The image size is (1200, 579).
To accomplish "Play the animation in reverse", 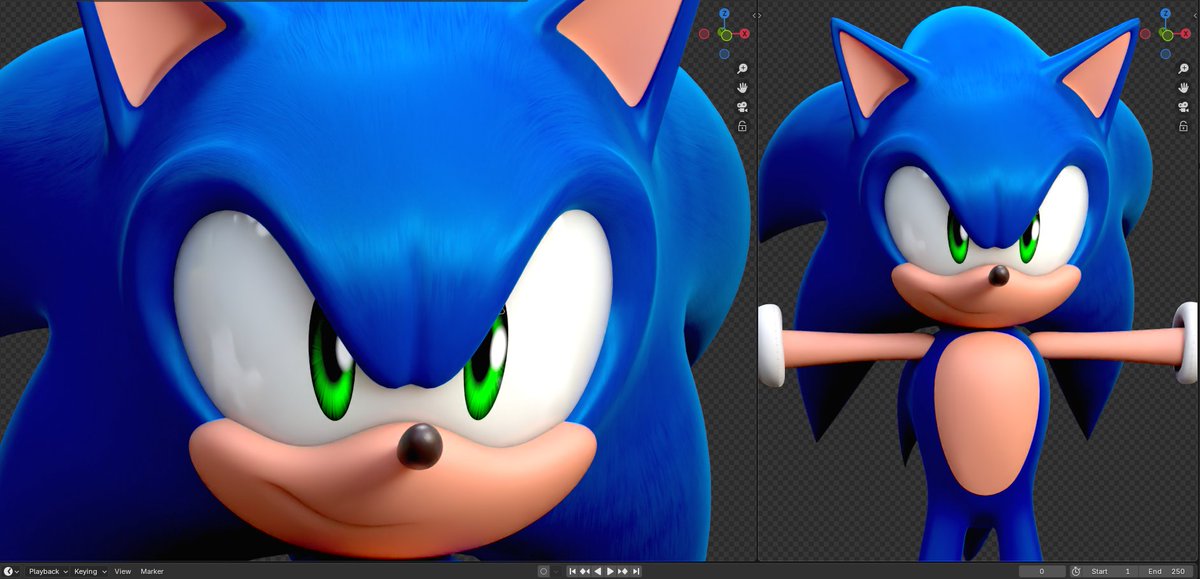I will point(598,571).
